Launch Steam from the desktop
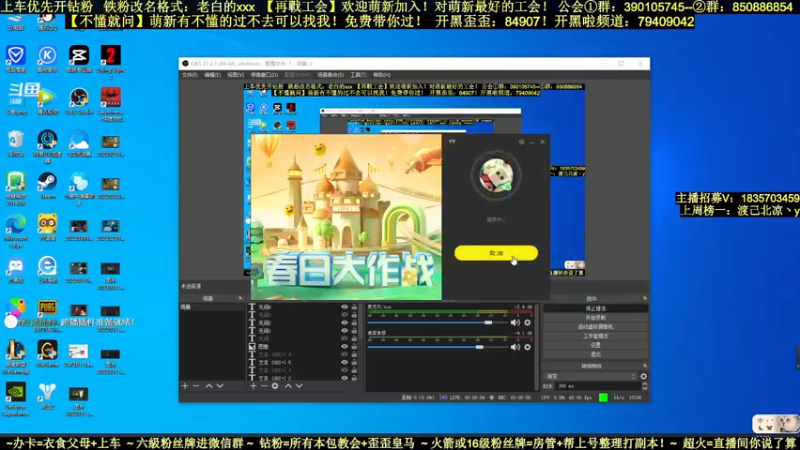This screenshot has height=450, width=800. [47, 185]
